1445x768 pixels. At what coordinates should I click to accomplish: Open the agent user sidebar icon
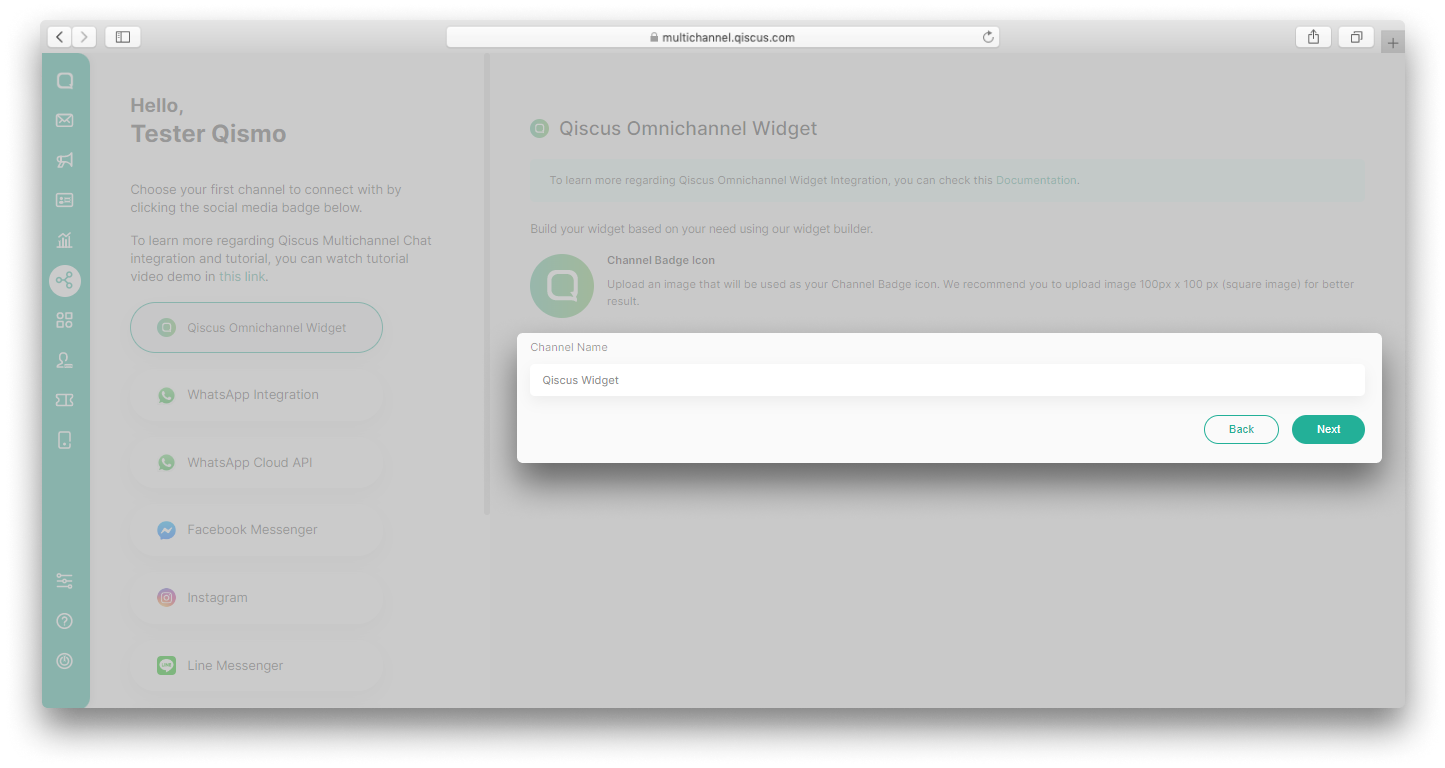click(x=65, y=360)
